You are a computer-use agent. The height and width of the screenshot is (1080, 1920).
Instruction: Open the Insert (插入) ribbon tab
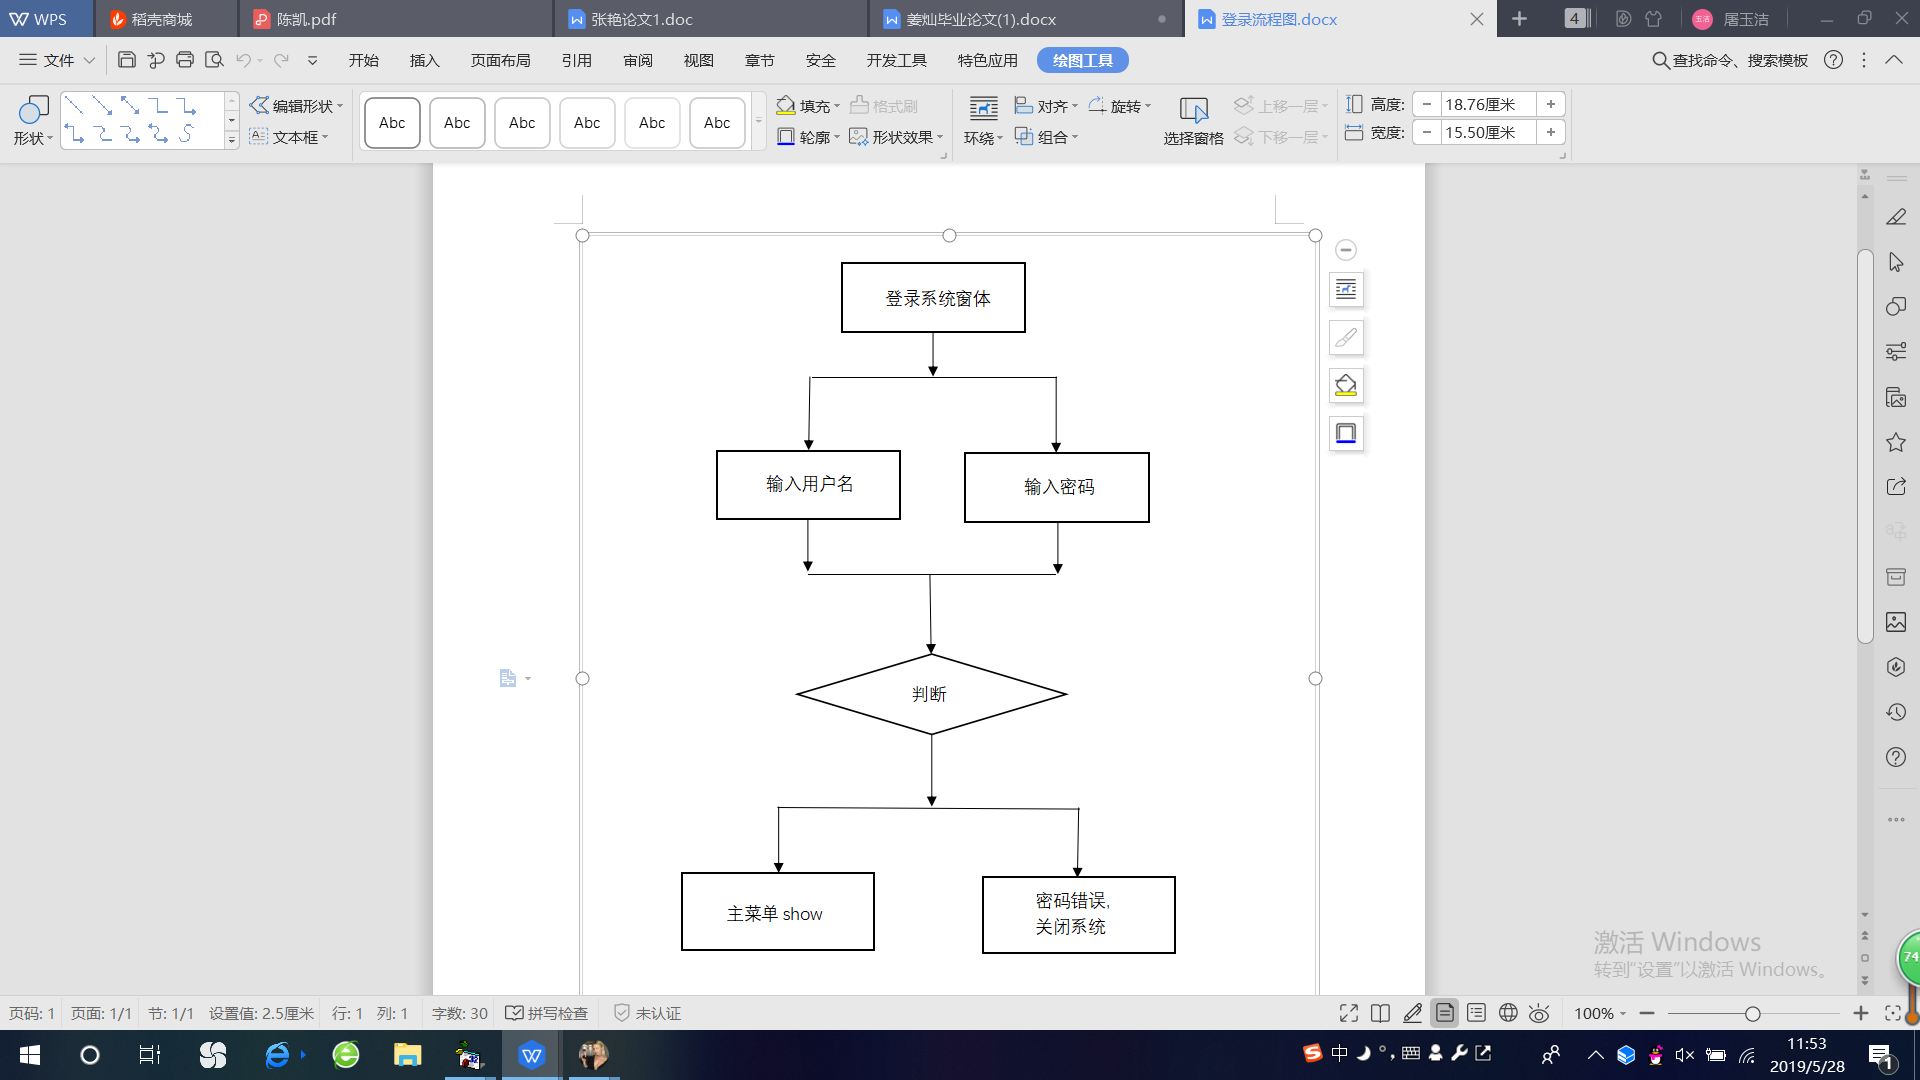click(x=424, y=60)
